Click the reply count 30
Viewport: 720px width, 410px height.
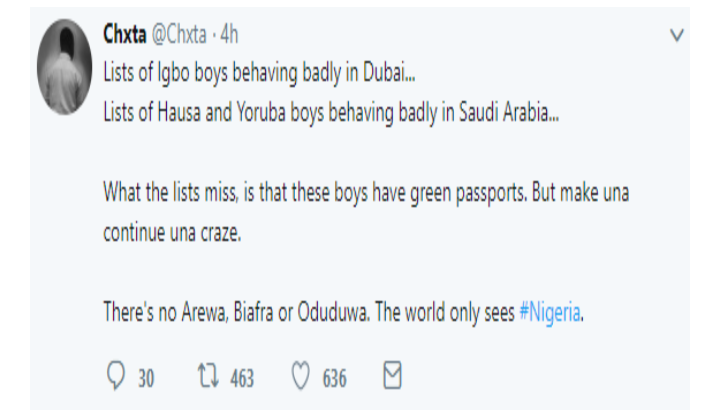pyautogui.click(x=146, y=378)
